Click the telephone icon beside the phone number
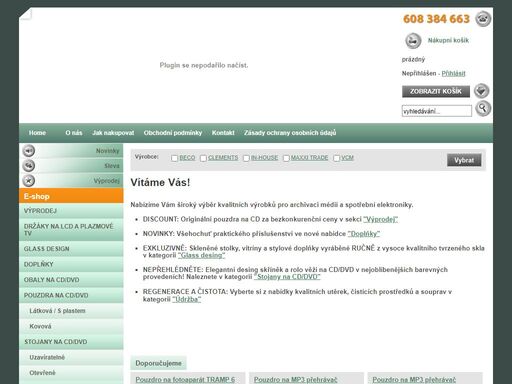This screenshot has width=512, height=384. [483, 19]
